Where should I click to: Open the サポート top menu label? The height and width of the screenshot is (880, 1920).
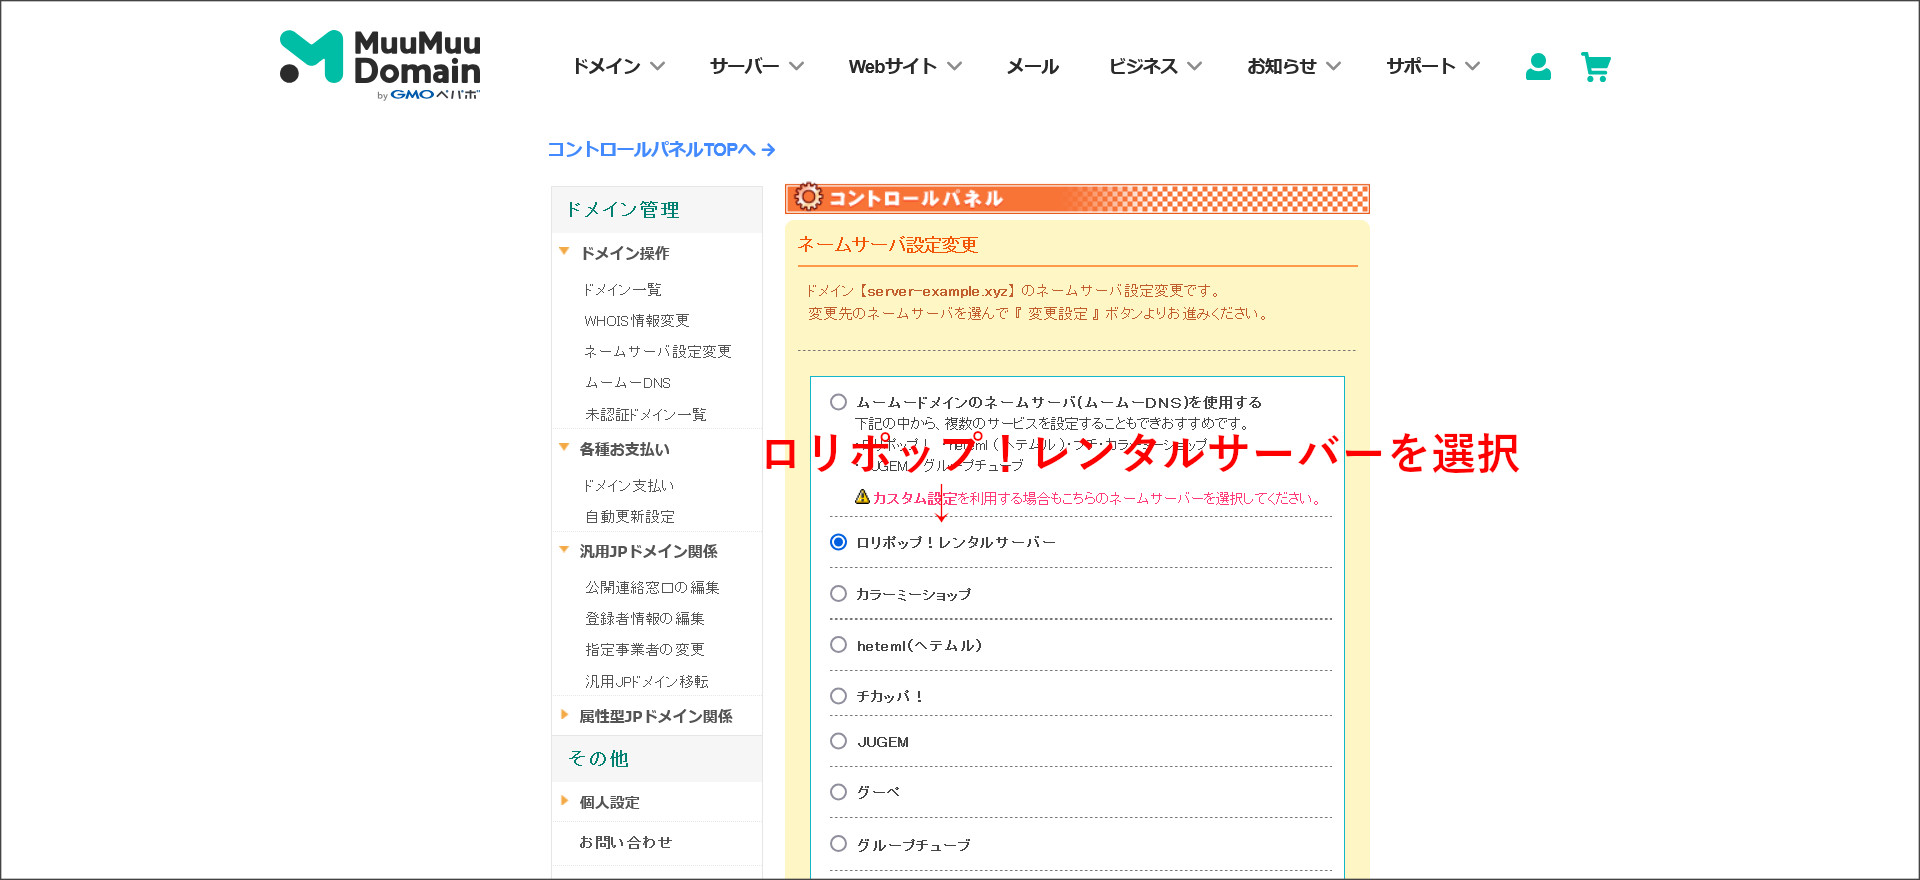pos(1420,66)
